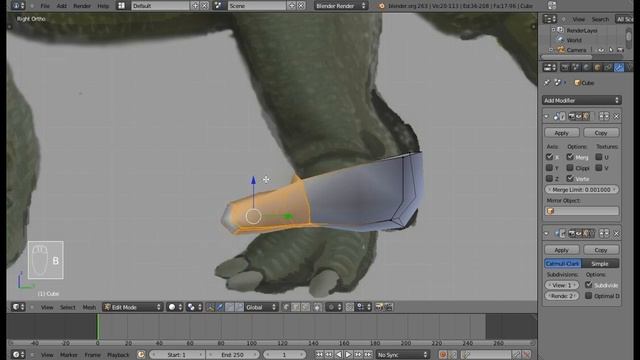640x360 pixels.
Task: Click the End 250 frame field
Action: click(x=233, y=355)
